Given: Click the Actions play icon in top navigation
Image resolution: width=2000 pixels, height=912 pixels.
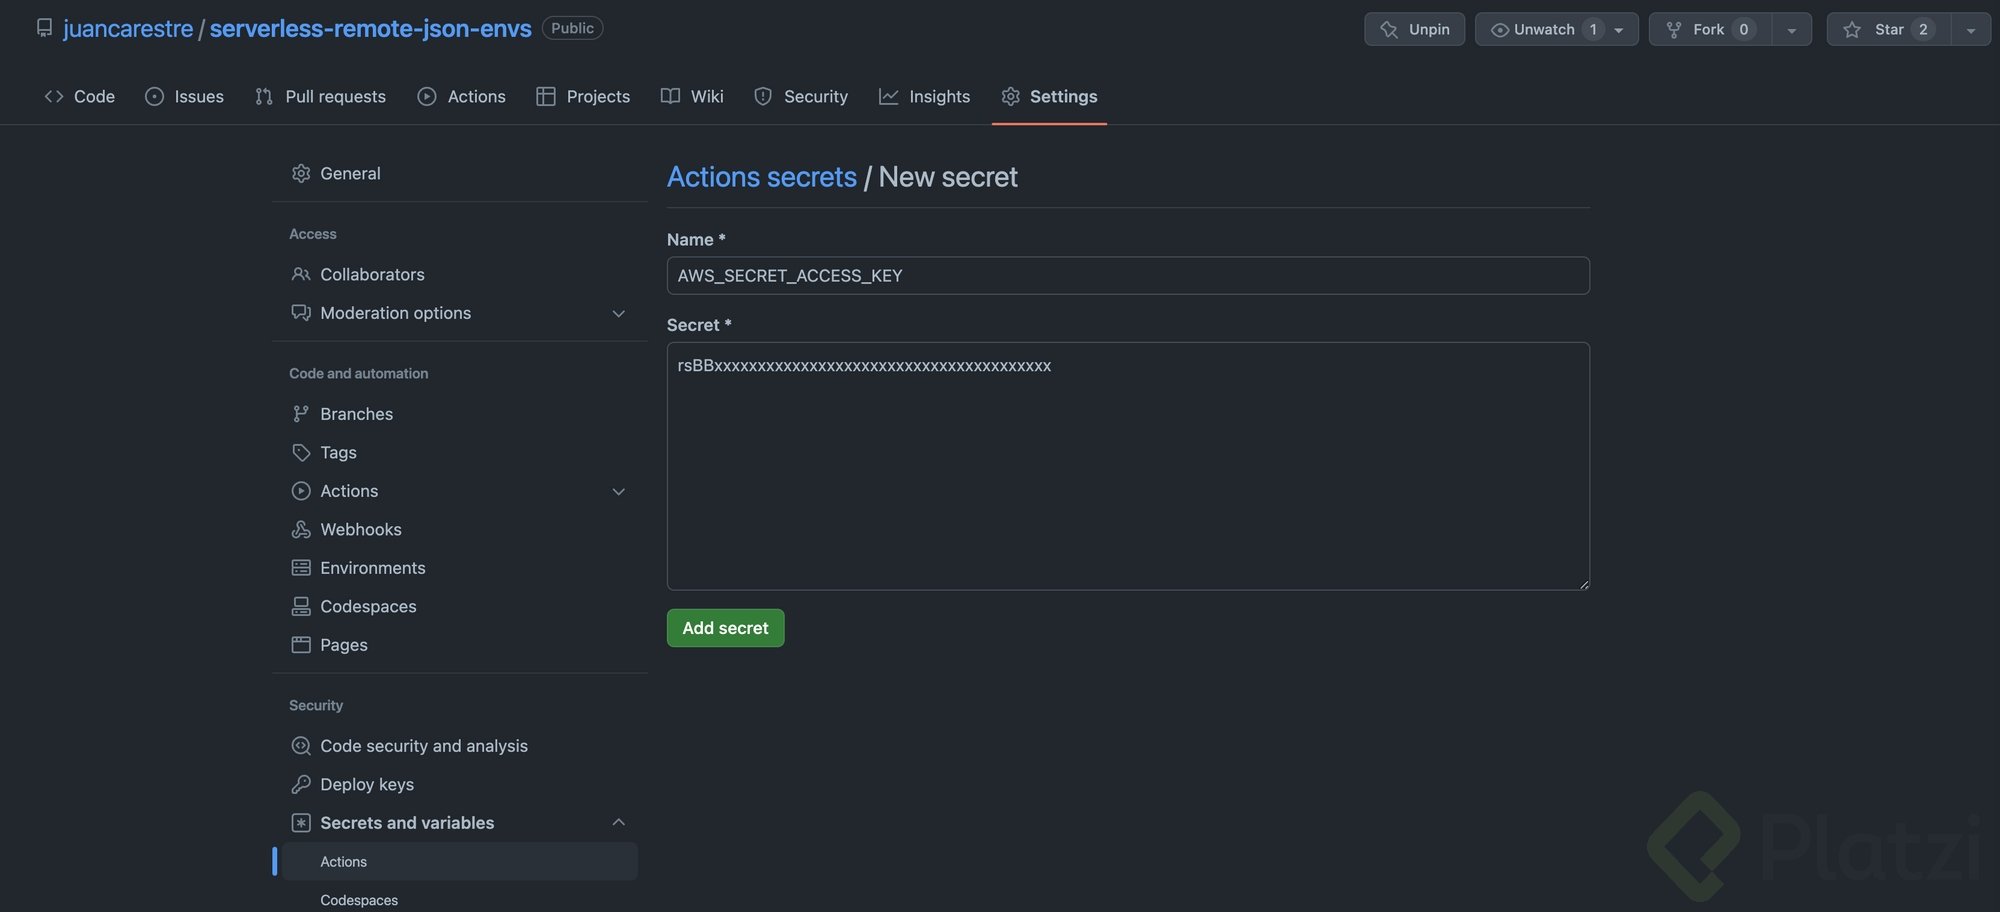Looking at the screenshot, I should pos(427,96).
